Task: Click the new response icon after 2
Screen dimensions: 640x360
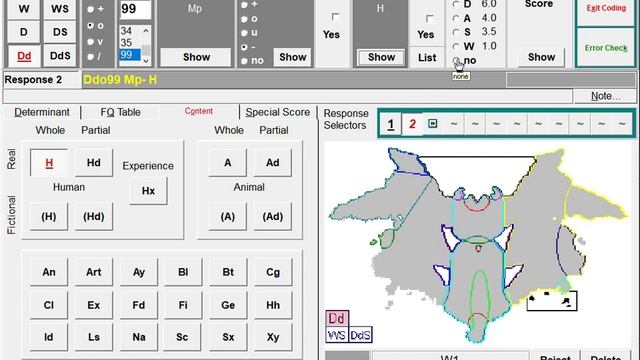Action: [433, 123]
